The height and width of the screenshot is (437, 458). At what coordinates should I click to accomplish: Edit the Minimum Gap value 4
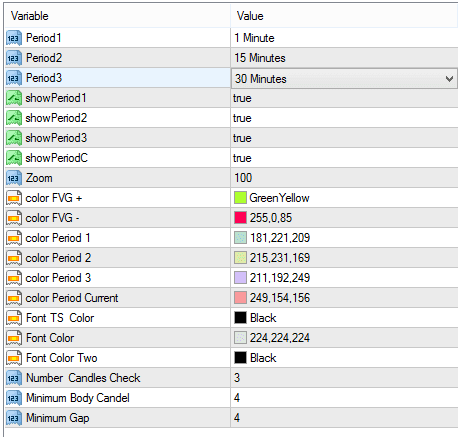point(237,418)
